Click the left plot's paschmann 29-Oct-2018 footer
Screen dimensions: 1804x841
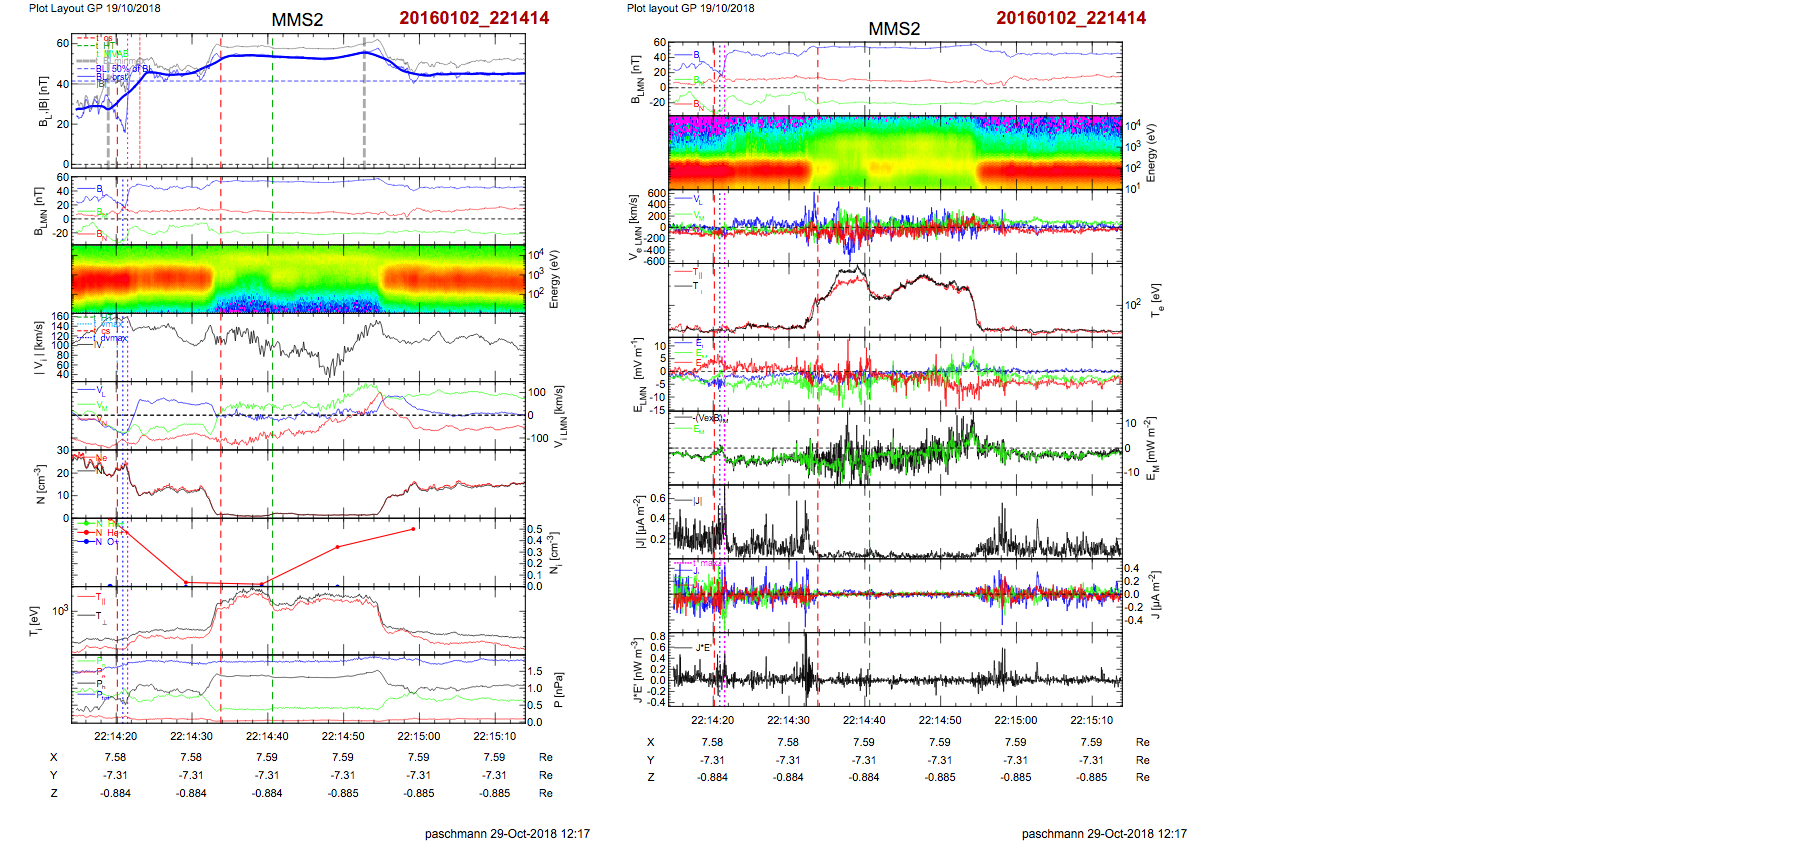507,833
